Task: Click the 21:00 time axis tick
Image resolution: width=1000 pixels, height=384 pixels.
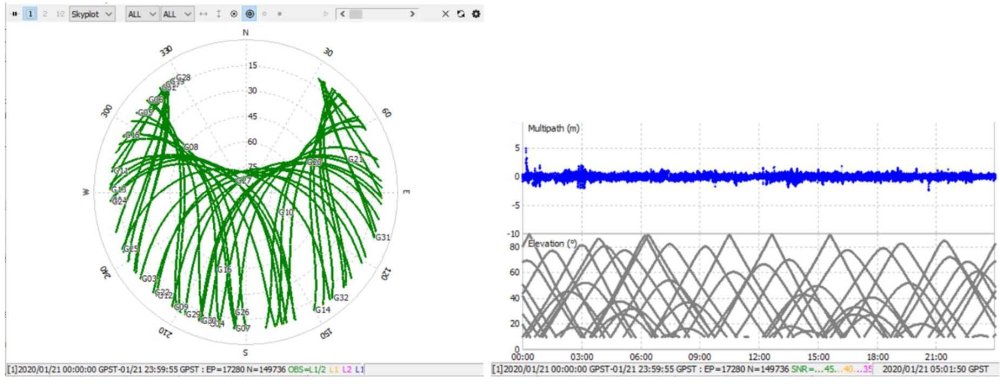Action: pyautogui.click(x=937, y=357)
